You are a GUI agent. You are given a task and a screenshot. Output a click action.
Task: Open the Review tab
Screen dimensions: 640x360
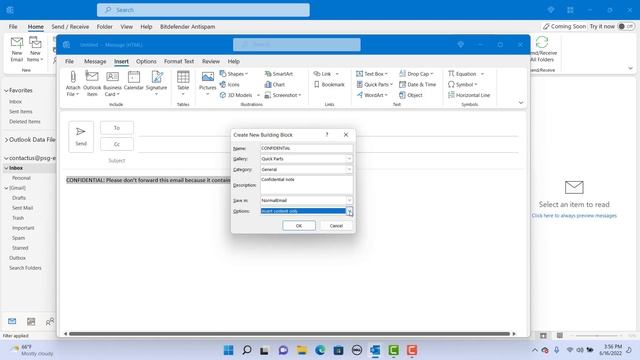pyautogui.click(x=211, y=61)
